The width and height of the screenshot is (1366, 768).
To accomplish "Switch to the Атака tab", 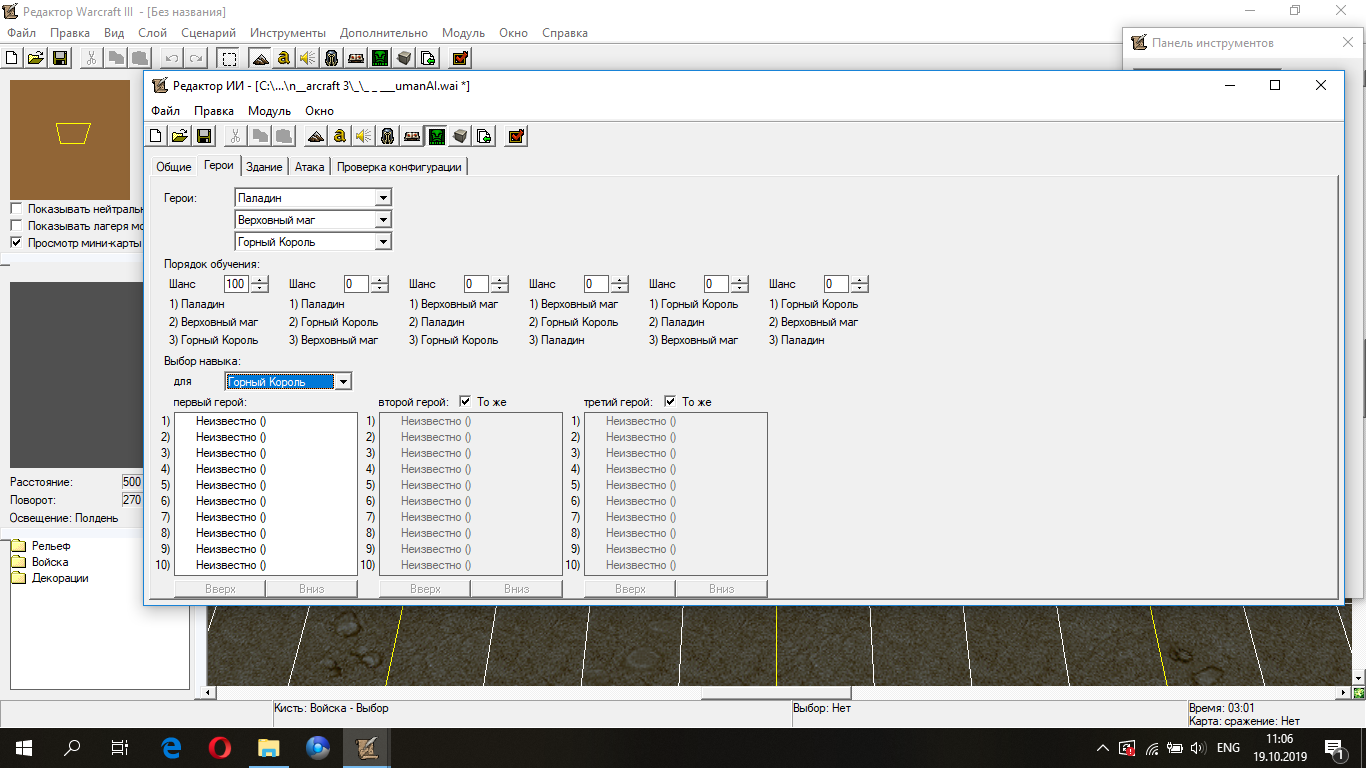I will coord(310,167).
